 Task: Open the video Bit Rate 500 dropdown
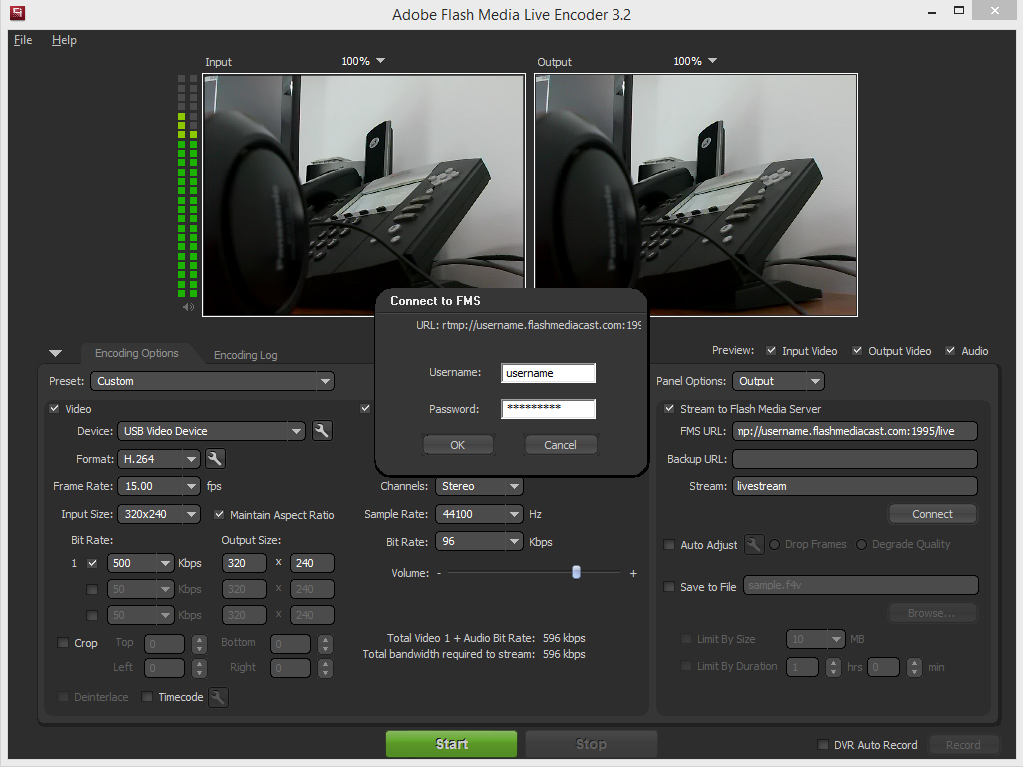pyautogui.click(x=140, y=564)
